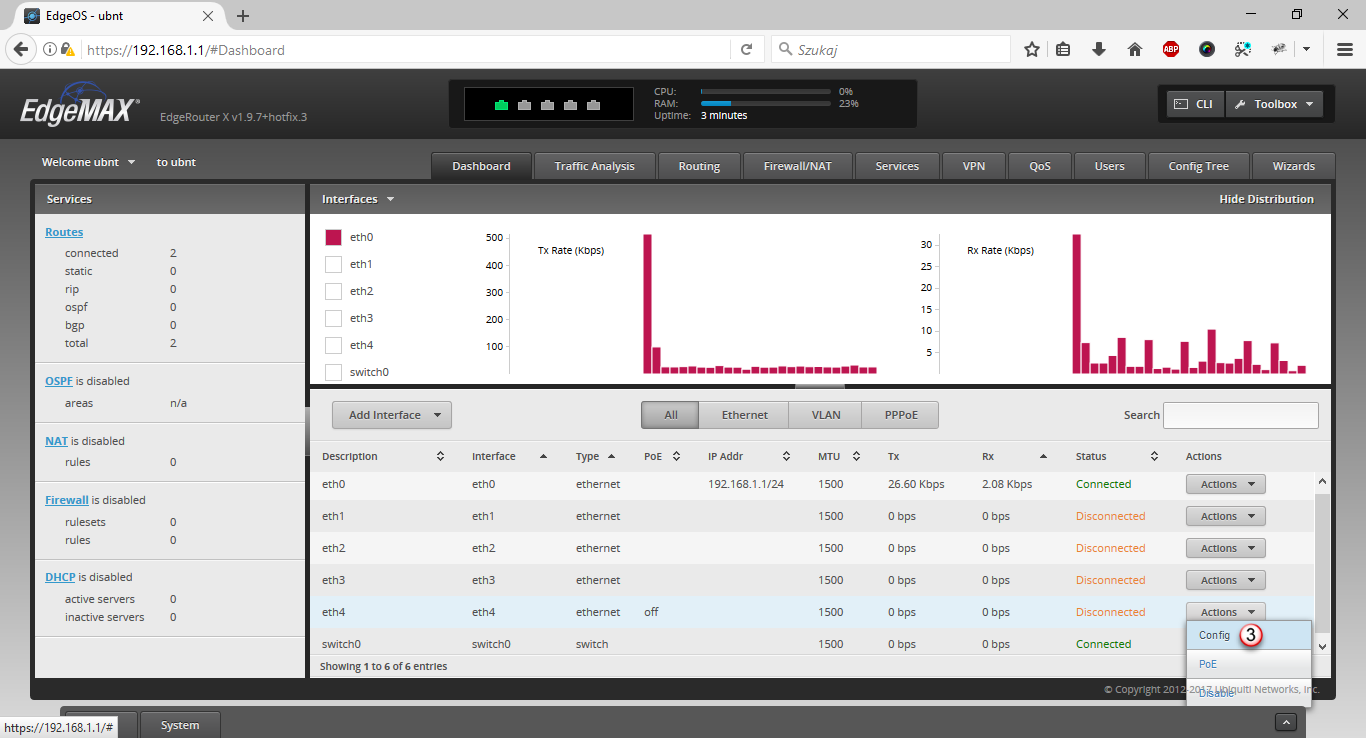Open the System tab at bottom

click(180, 725)
